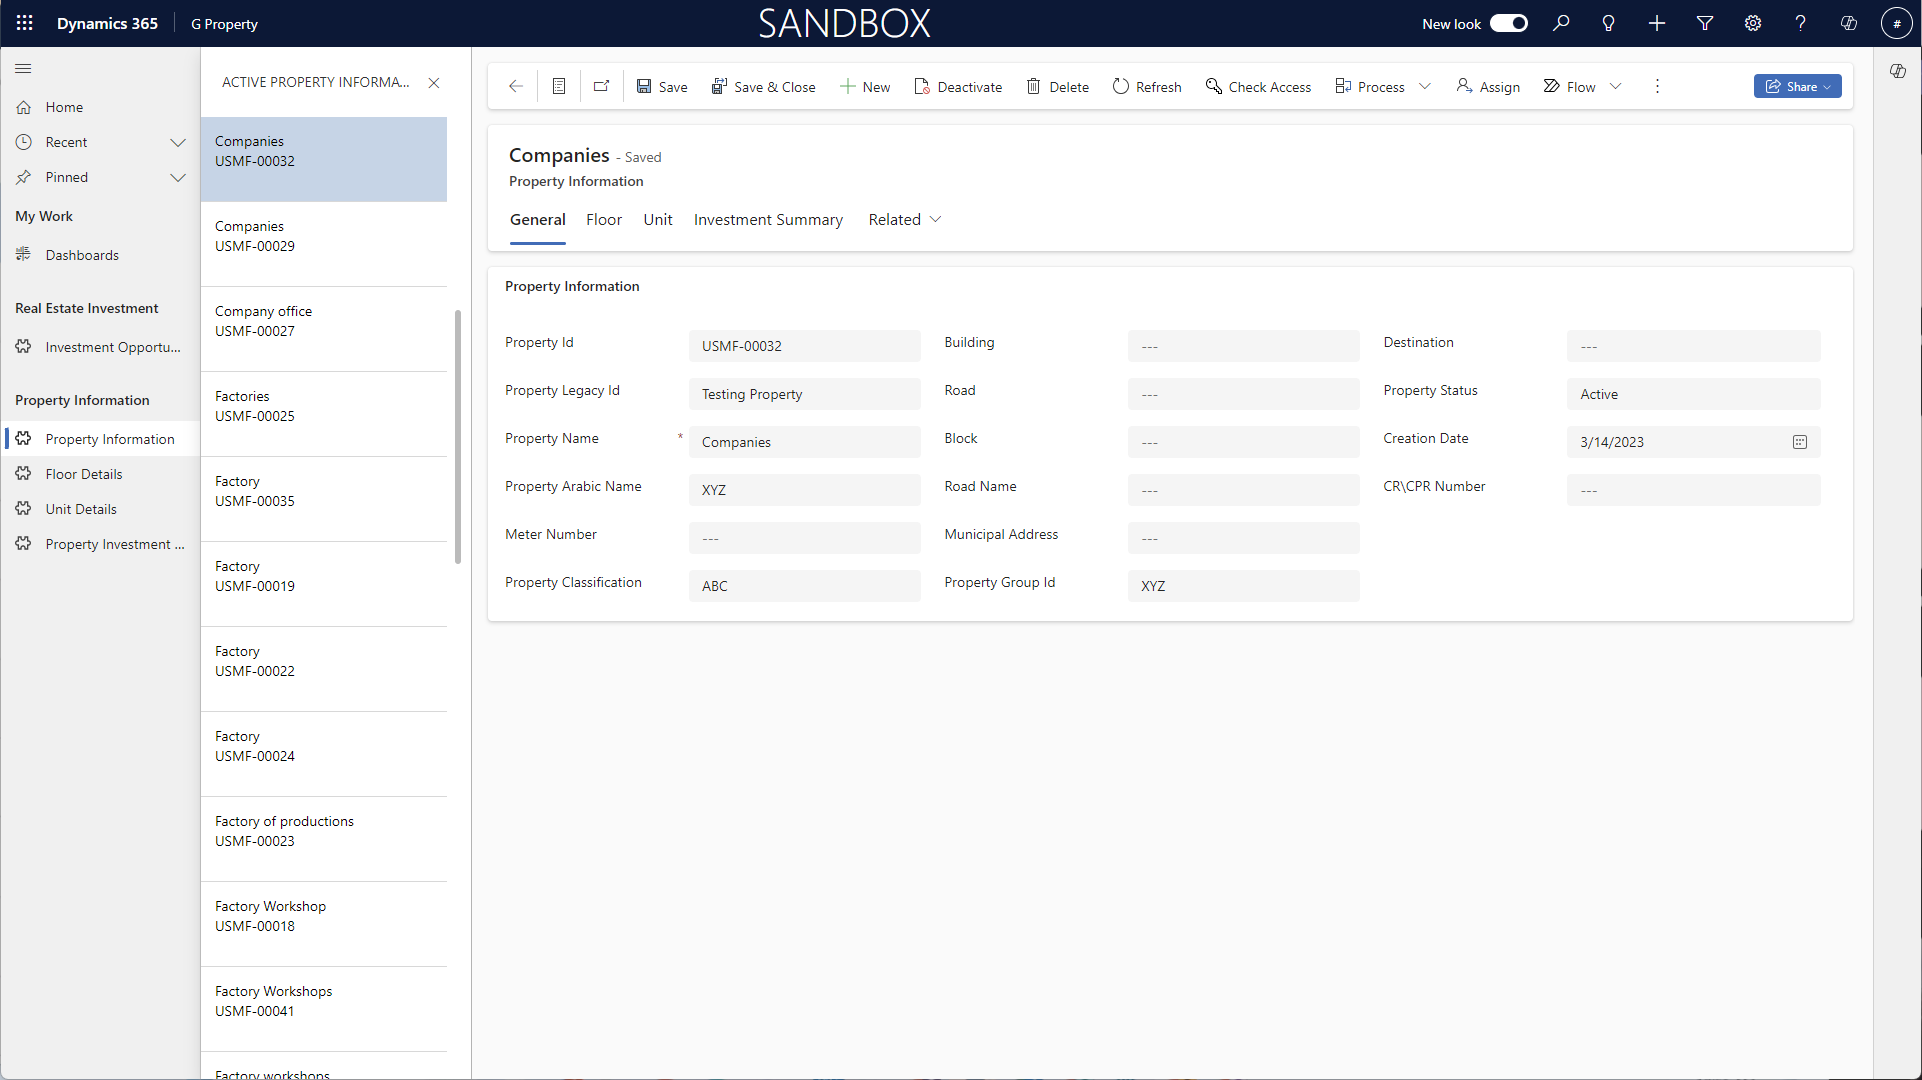Click the Delete trash command
Viewport: 1922px width, 1080px height.
(x=1057, y=87)
